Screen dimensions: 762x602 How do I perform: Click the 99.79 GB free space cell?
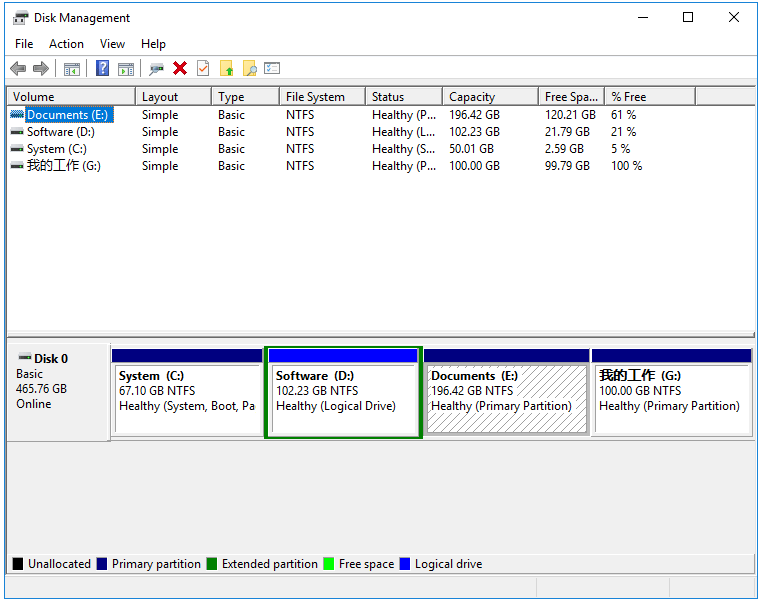point(567,166)
